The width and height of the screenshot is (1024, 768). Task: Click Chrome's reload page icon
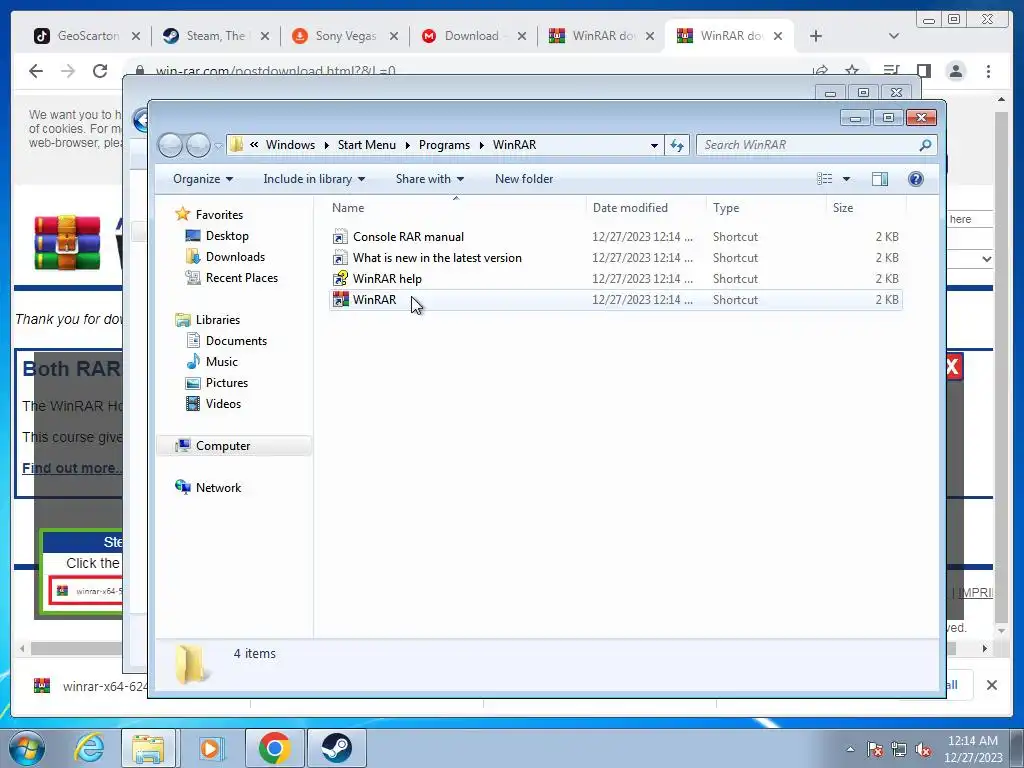point(100,71)
